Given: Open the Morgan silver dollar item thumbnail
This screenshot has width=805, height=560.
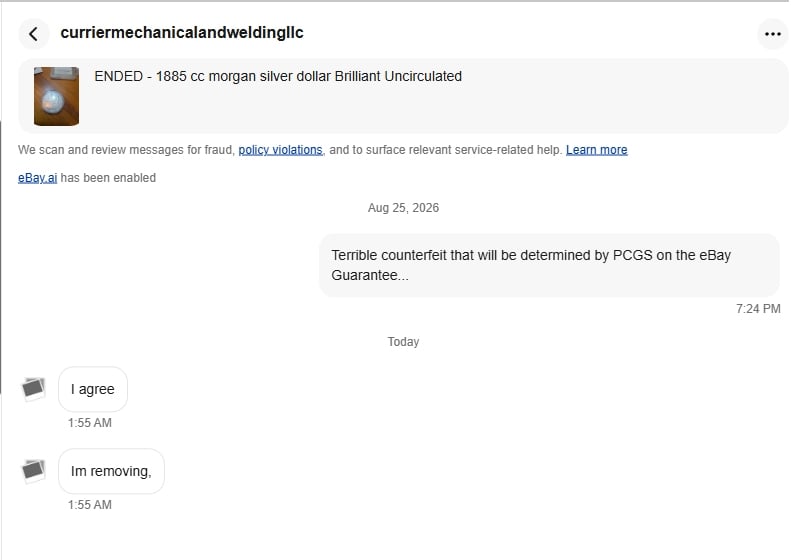Looking at the screenshot, I should point(56,96).
